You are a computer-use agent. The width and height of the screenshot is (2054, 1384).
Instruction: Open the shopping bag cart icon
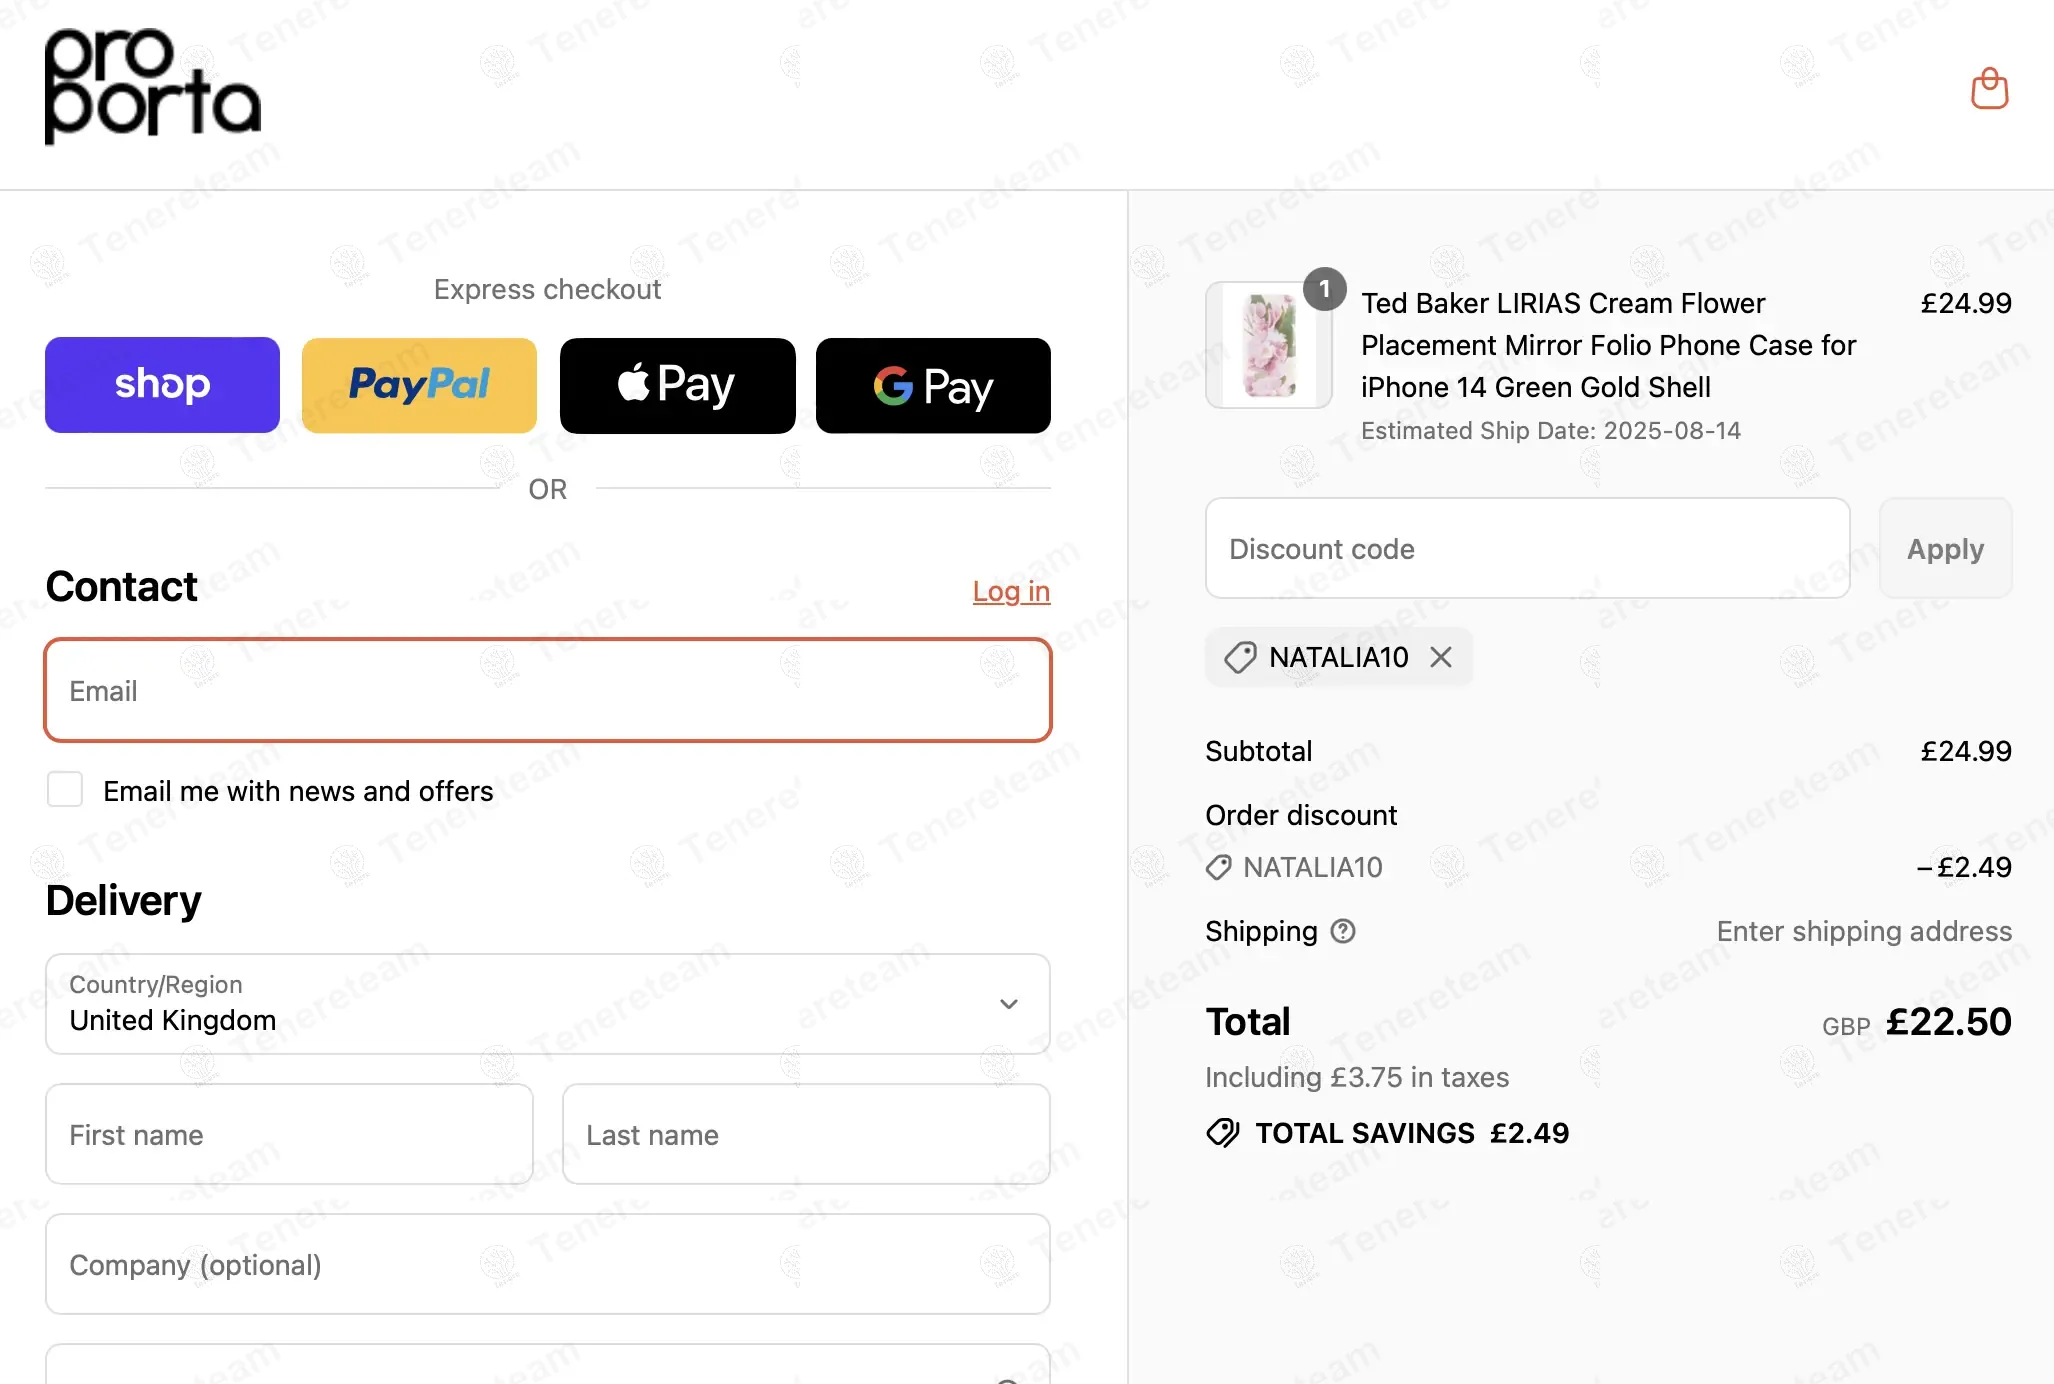[x=1989, y=89]
